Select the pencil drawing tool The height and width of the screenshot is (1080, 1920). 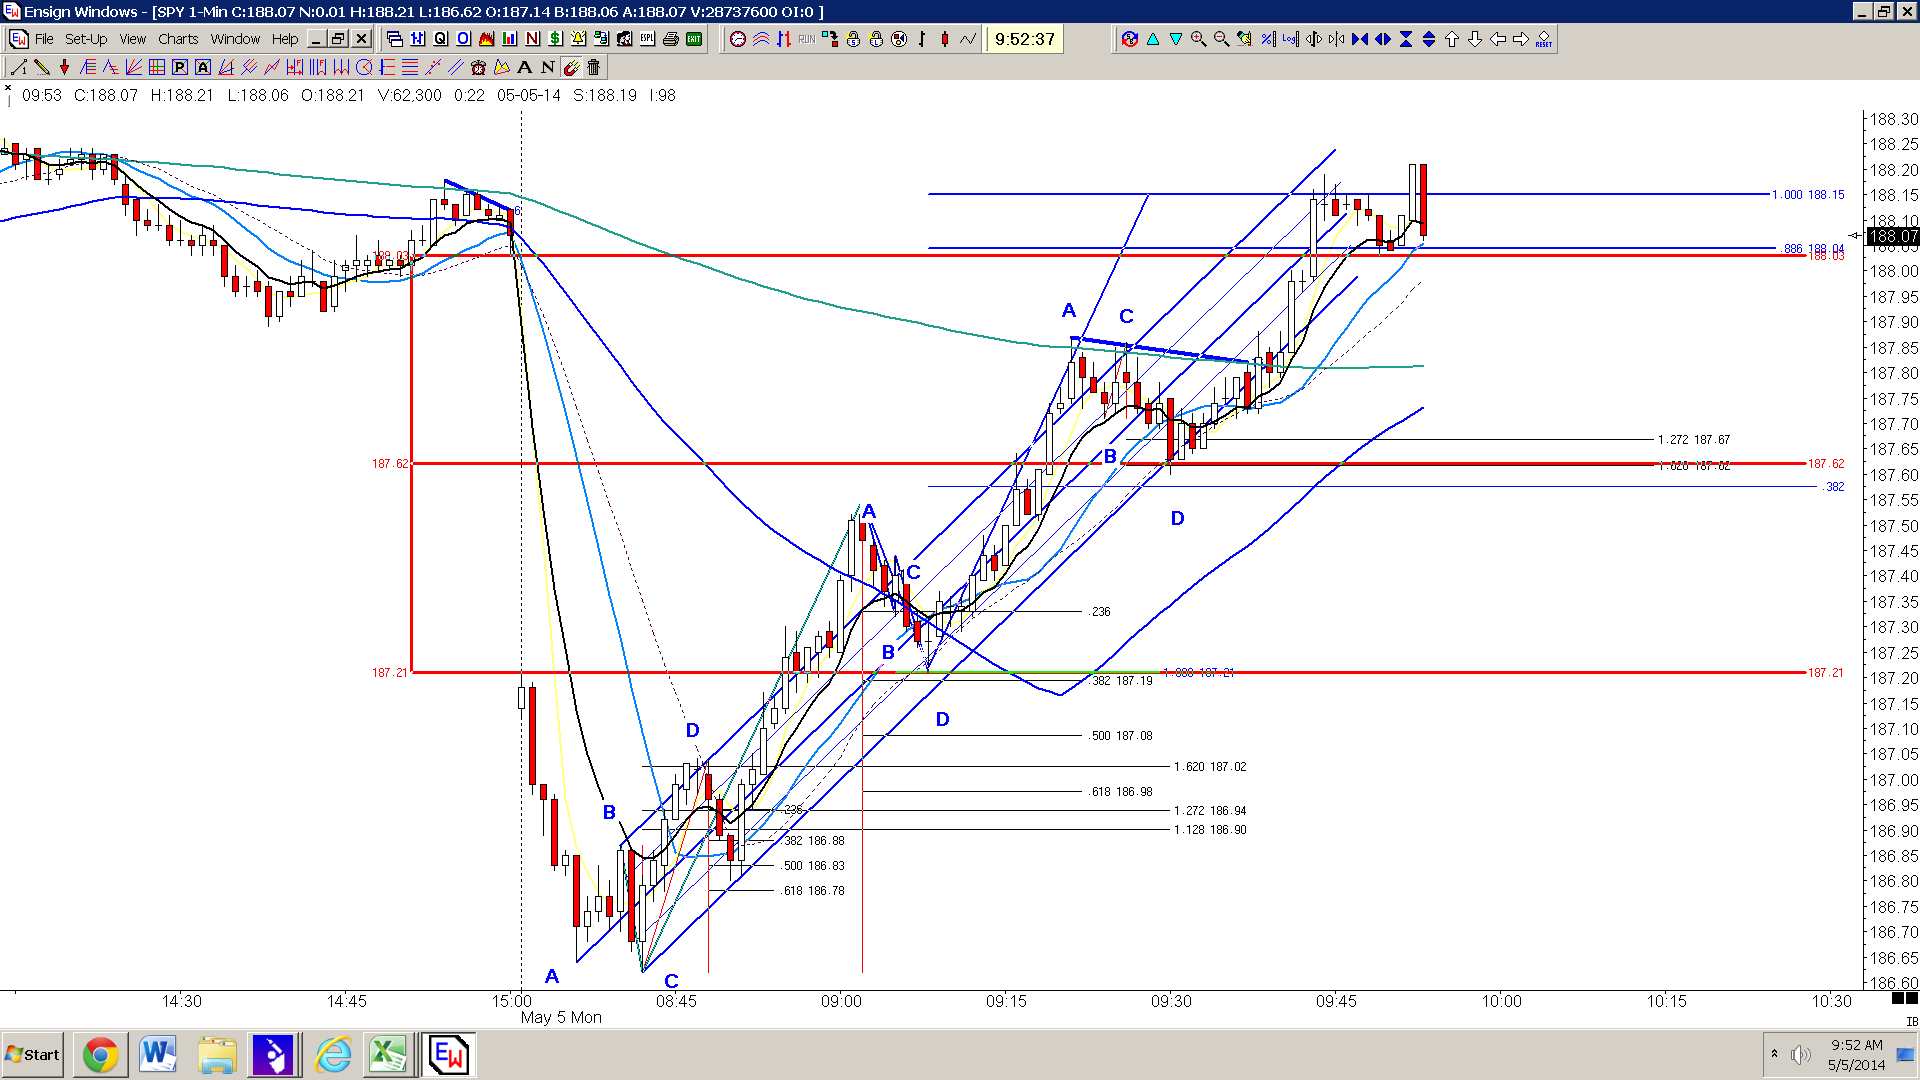click(42, 67)
